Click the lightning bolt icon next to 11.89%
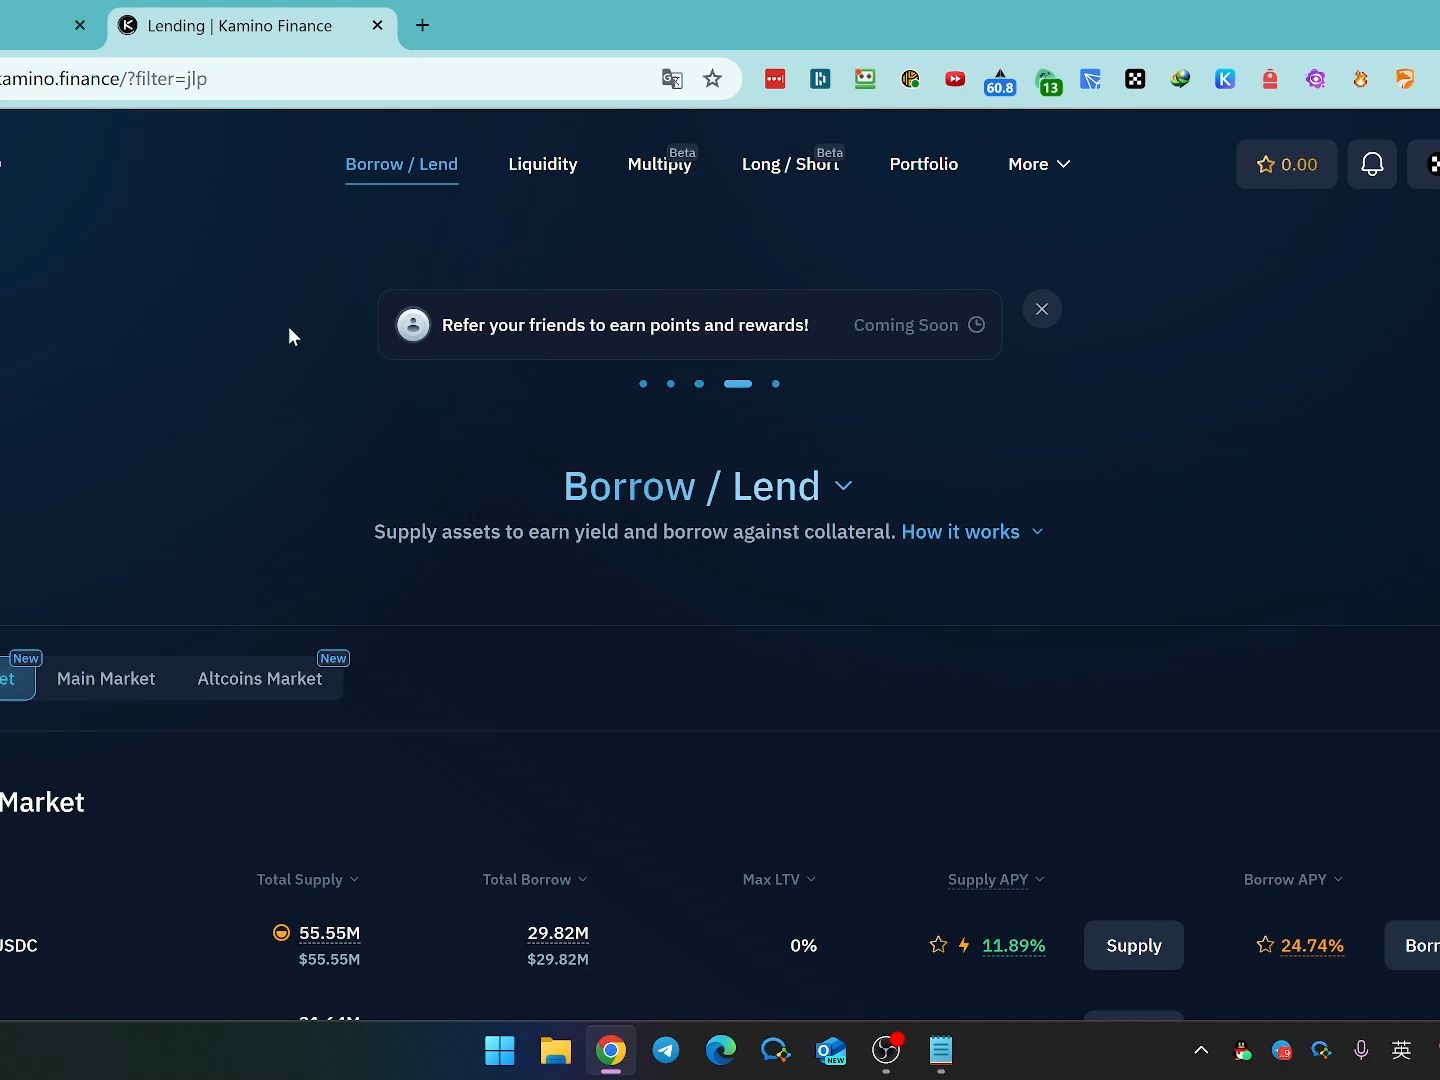 [x=964, y=945]
